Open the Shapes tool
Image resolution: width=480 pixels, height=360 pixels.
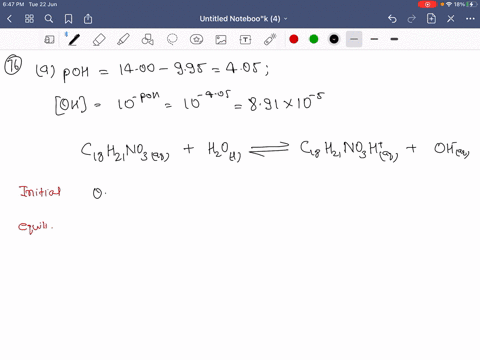point(147,39)
